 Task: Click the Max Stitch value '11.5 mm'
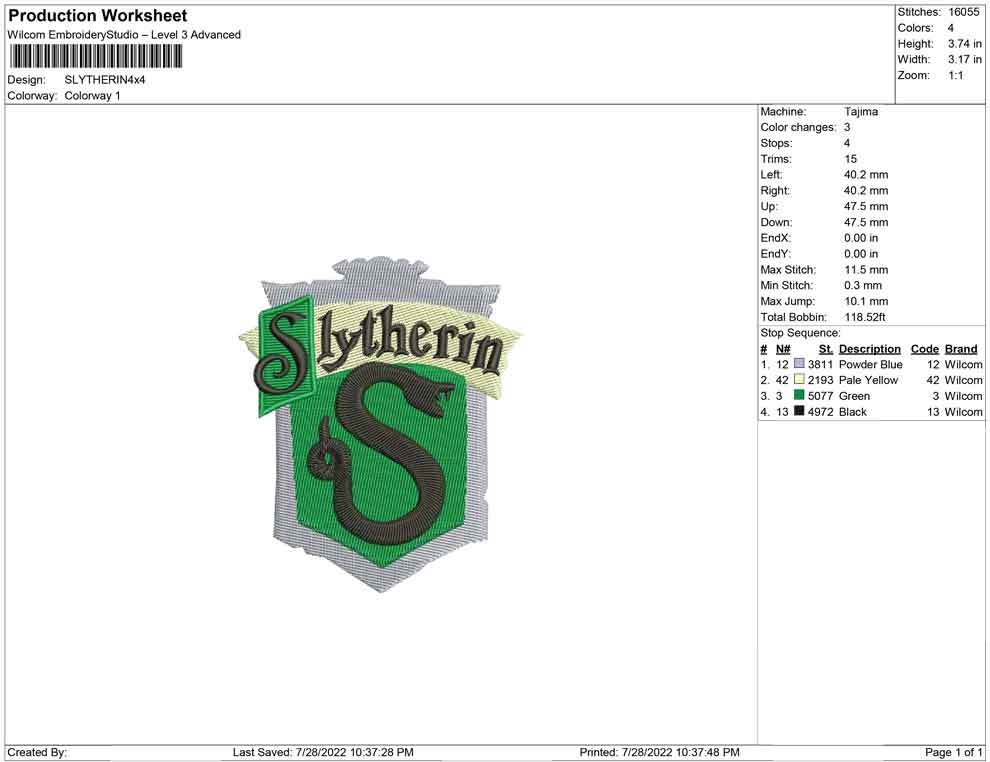click(866, 270)
